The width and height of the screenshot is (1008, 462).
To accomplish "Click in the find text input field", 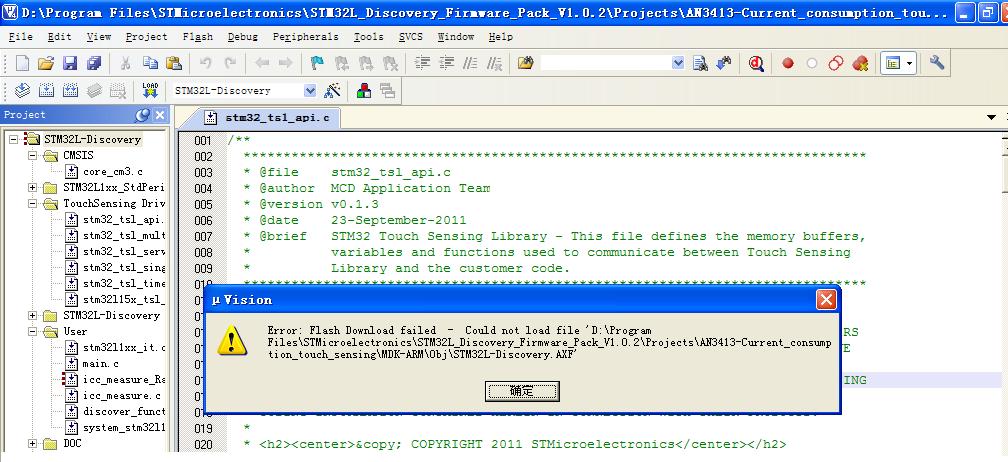I will click(x=606, y=63).
